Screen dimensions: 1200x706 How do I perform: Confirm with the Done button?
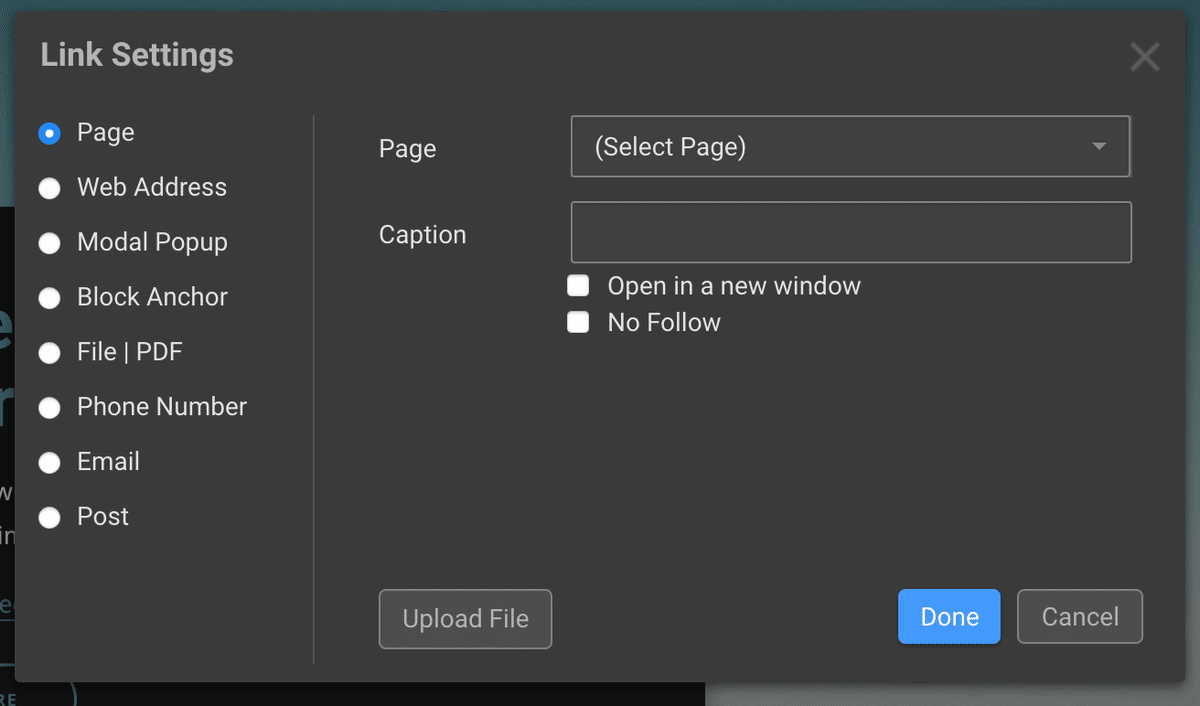948,617
